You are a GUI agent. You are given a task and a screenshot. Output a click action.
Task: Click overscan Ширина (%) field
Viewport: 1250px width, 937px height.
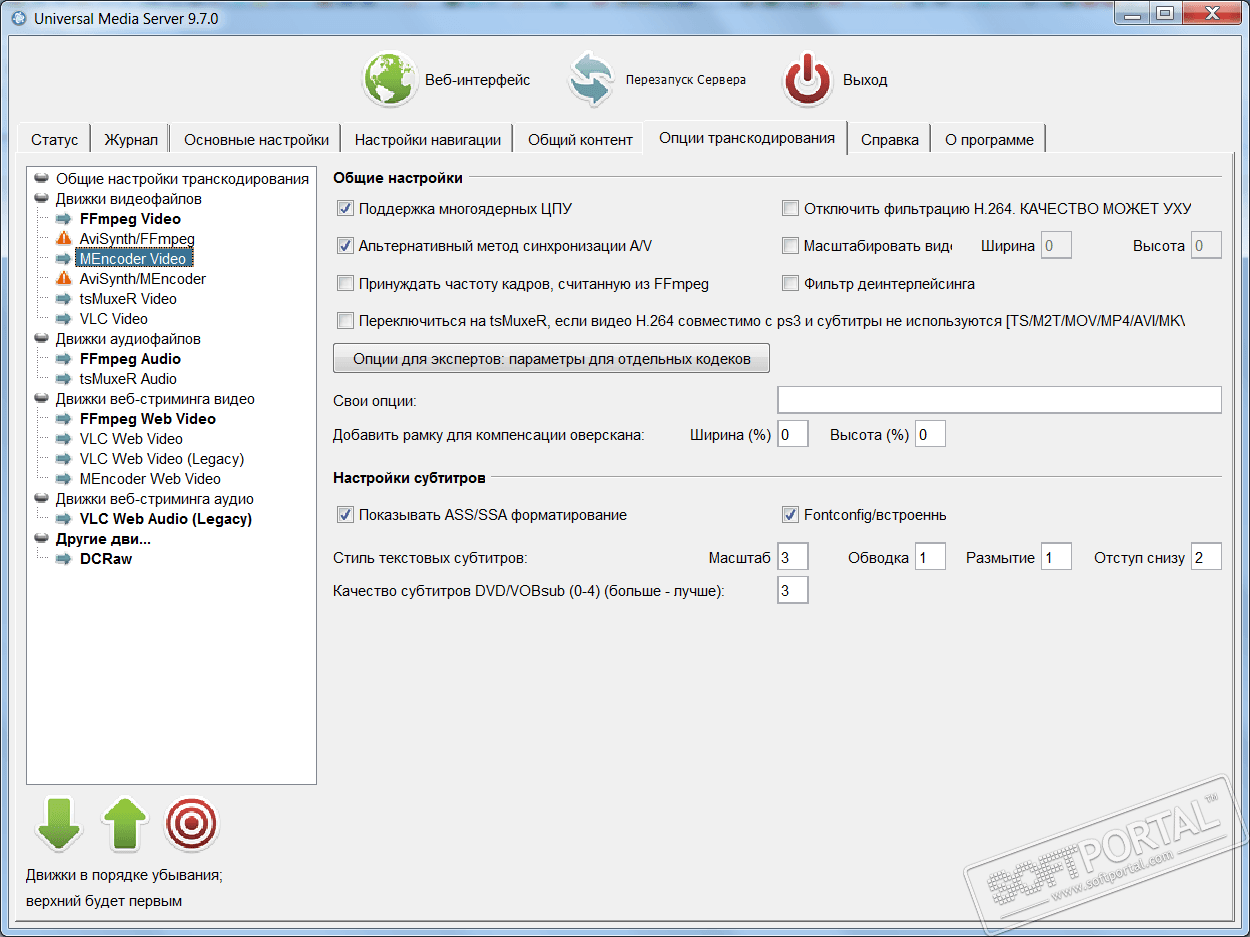click(792, 434)
